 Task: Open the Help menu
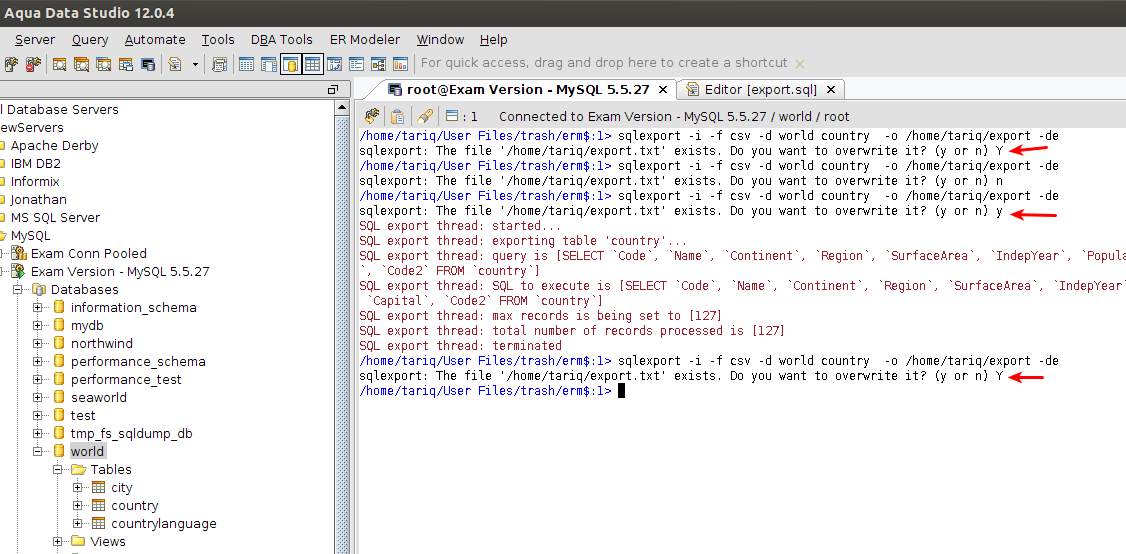[x=493, y=40]
